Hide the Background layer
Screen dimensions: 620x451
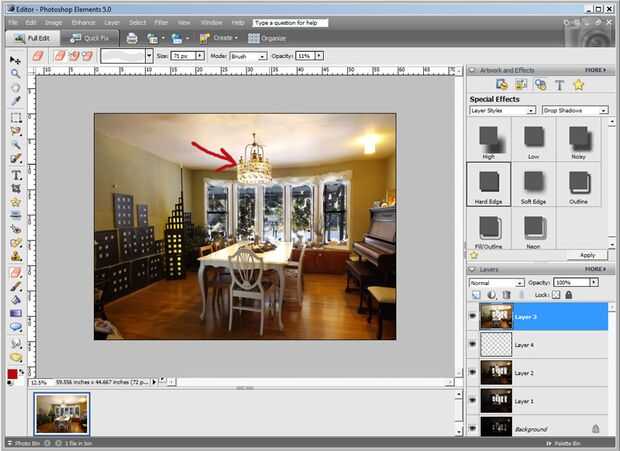[x=474, y=429]
